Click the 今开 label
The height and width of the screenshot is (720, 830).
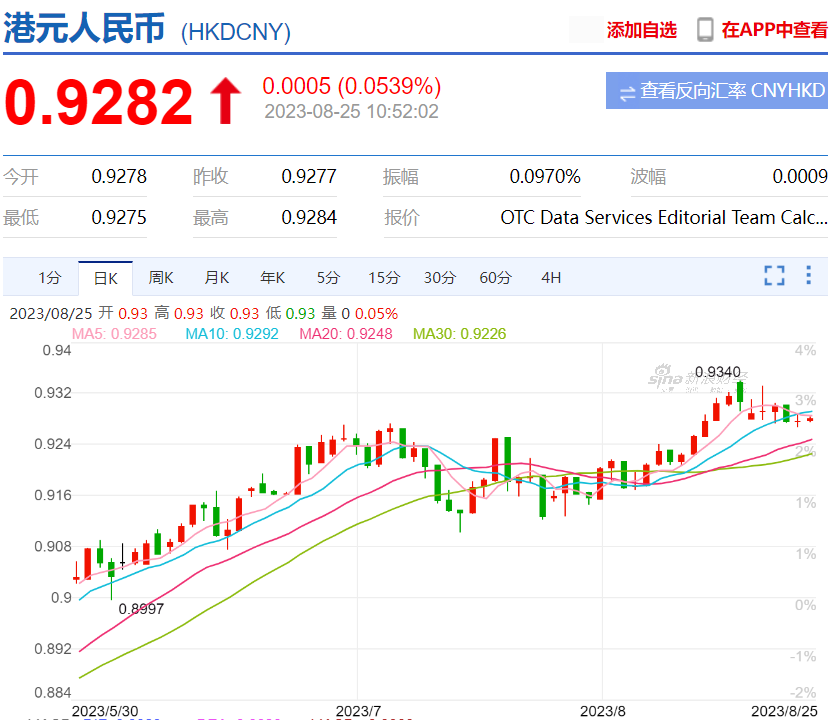click(x=21, y=176)
